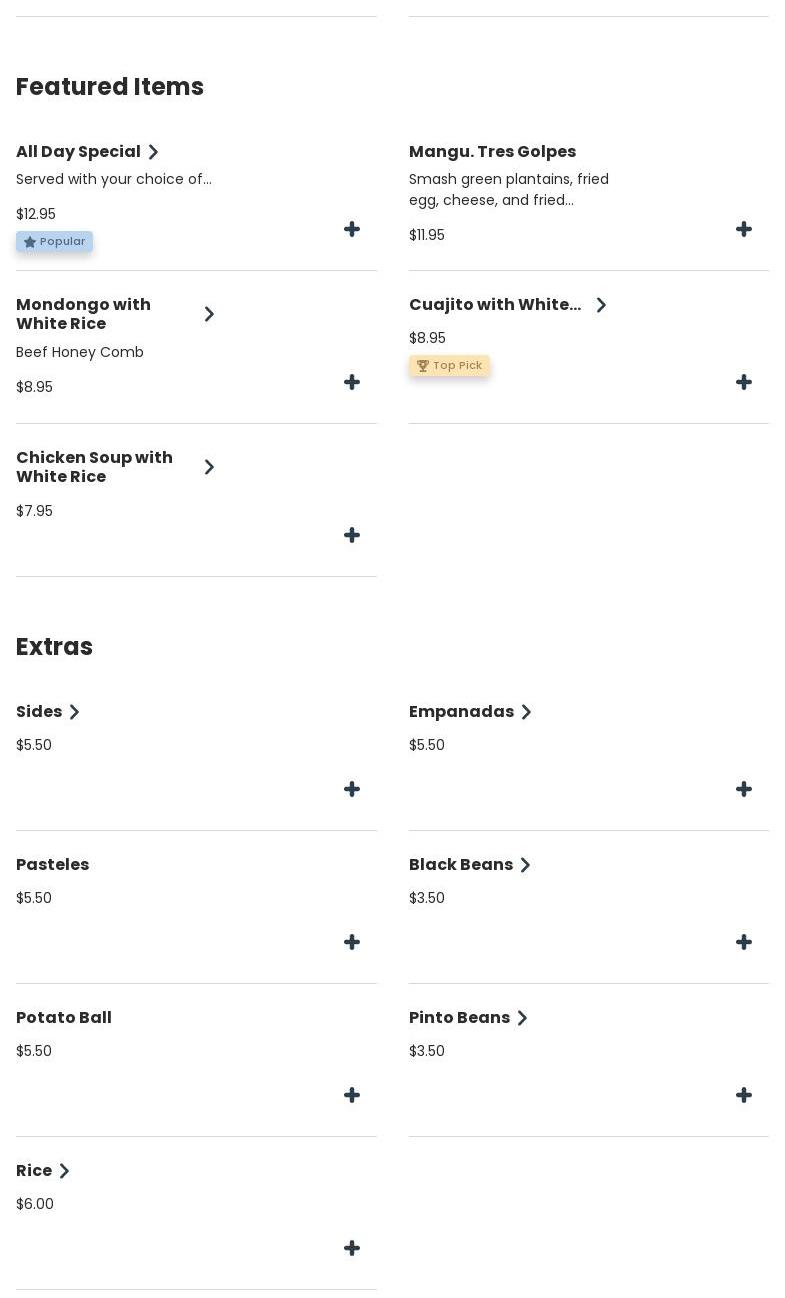The height and width of the screenshot is (1298, 785).
Task: Add Chicken Soup with White Rice
Action: [x=352, y=536]
